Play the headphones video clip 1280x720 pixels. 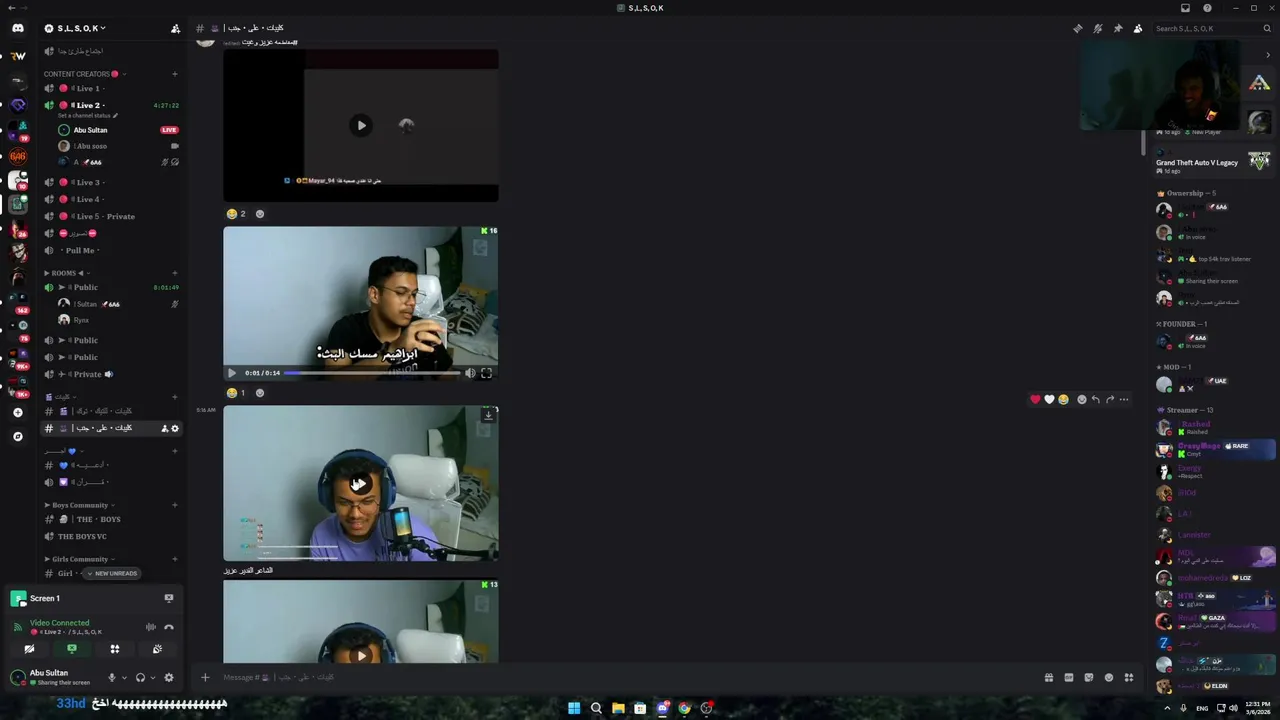360,484
